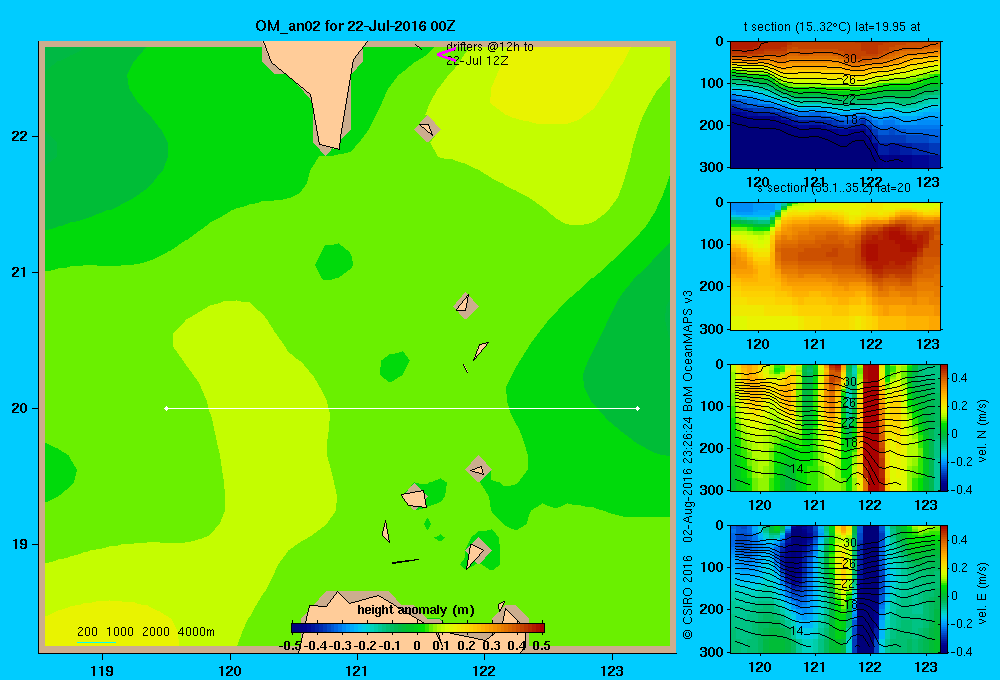Click latitude label 20 on main map

[20, 408]
